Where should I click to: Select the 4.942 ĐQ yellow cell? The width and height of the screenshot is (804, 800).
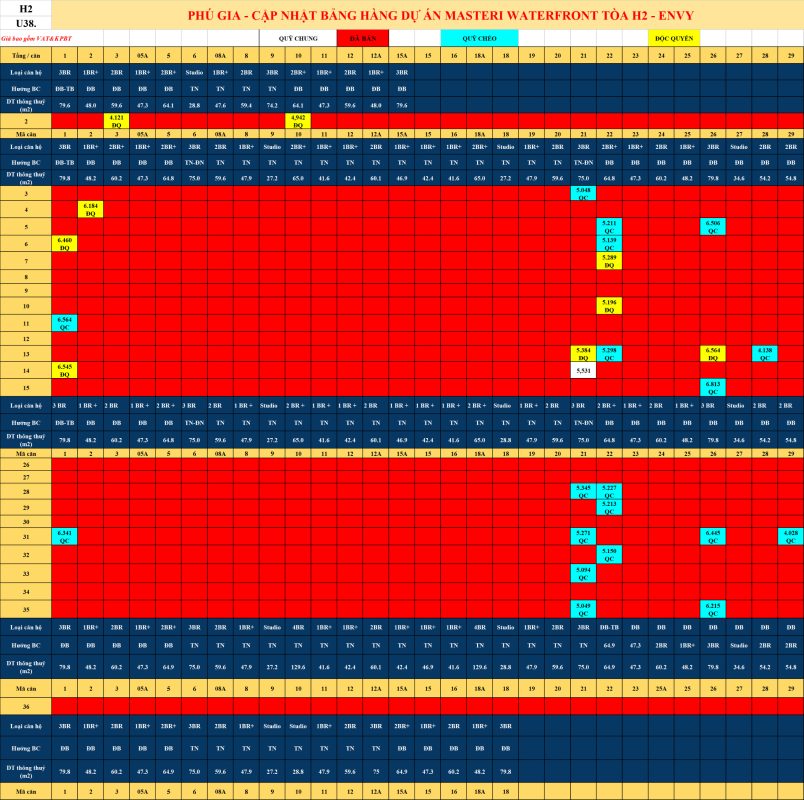[x=297, y=120]
